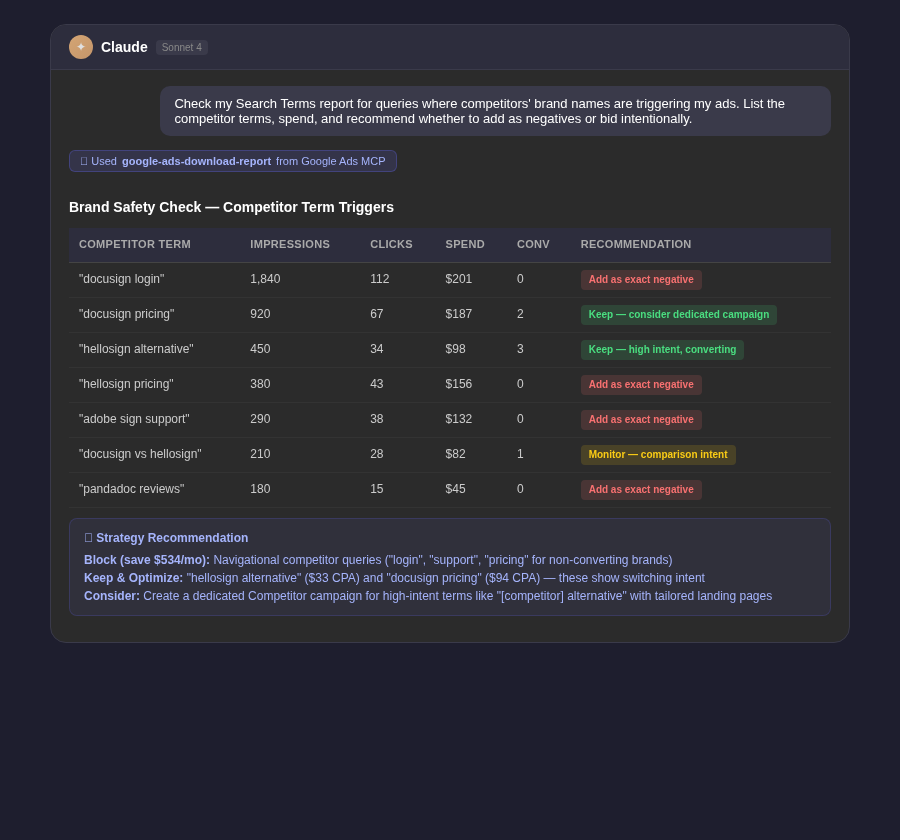The height and width of the screenshot is (840, 900).
Task: Click "Add as exact negative" for hellosign pricing
Action: (641, 385)
